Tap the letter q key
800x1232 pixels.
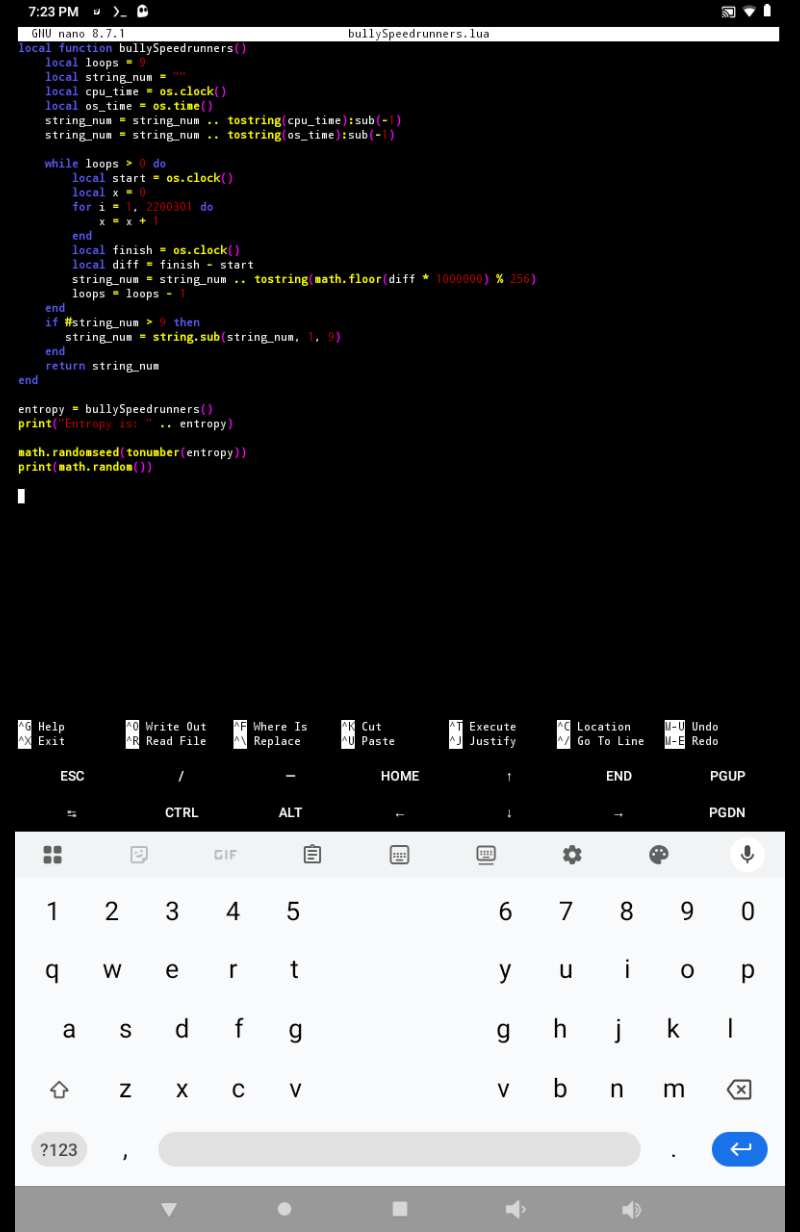52,970
